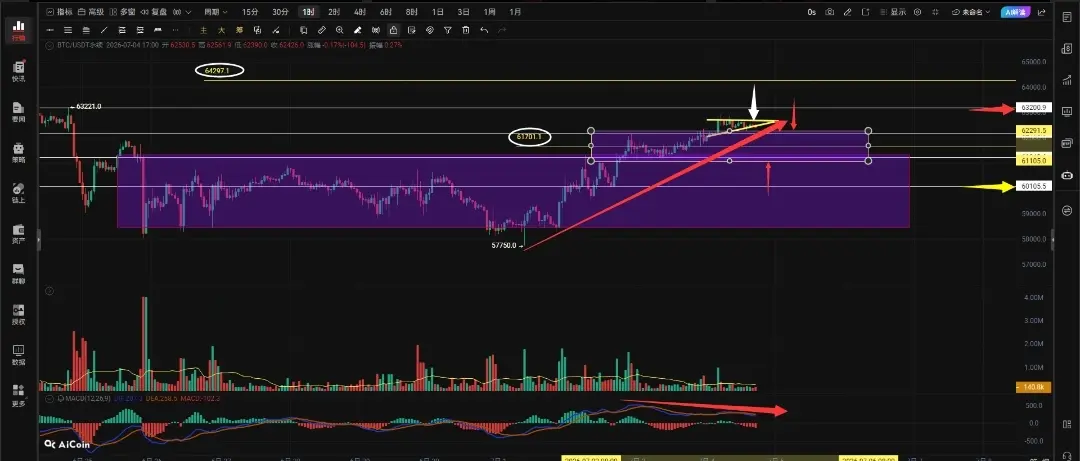Open the 数据 data sidebar icon
This screenshot has height=461, width=1080.
[19, 355]
